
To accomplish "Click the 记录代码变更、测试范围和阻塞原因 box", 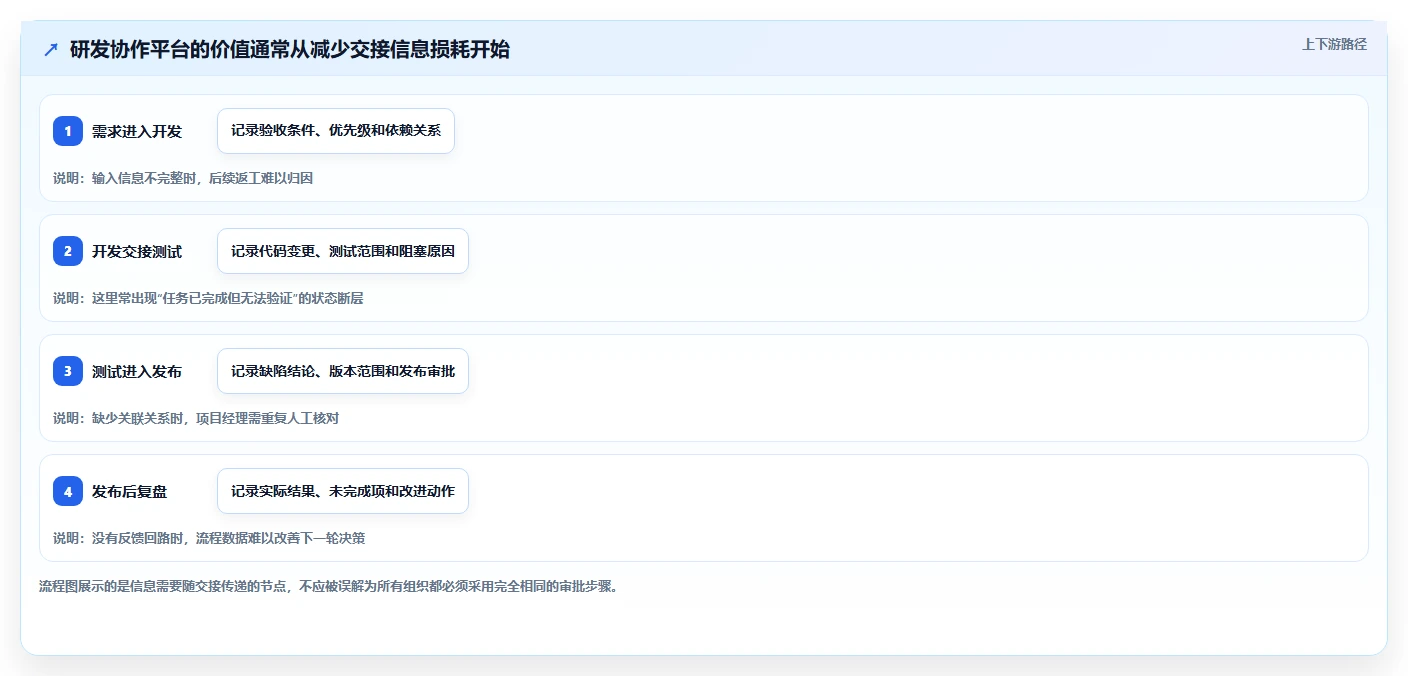I will pyautogui.click(x=343, y=251).
